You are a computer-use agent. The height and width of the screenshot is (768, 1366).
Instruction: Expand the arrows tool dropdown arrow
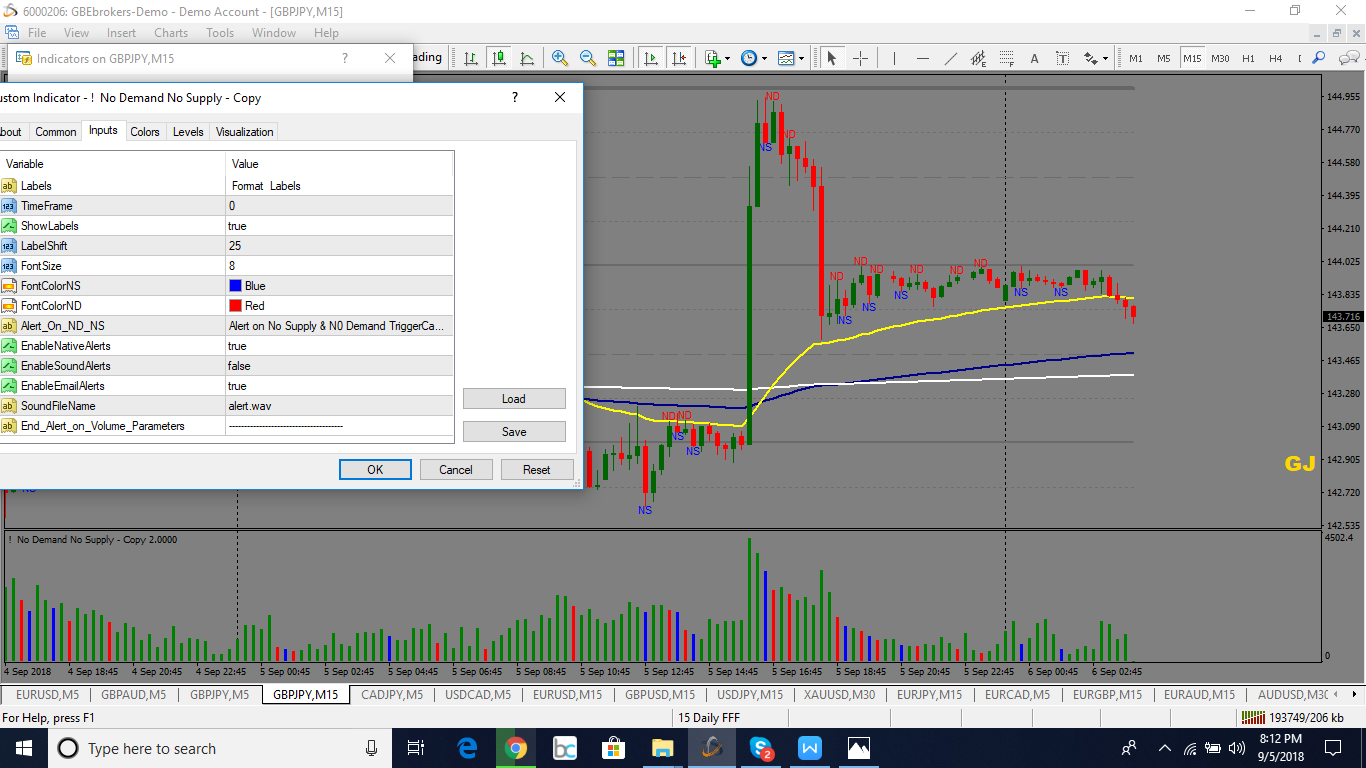pos(1106,58)
